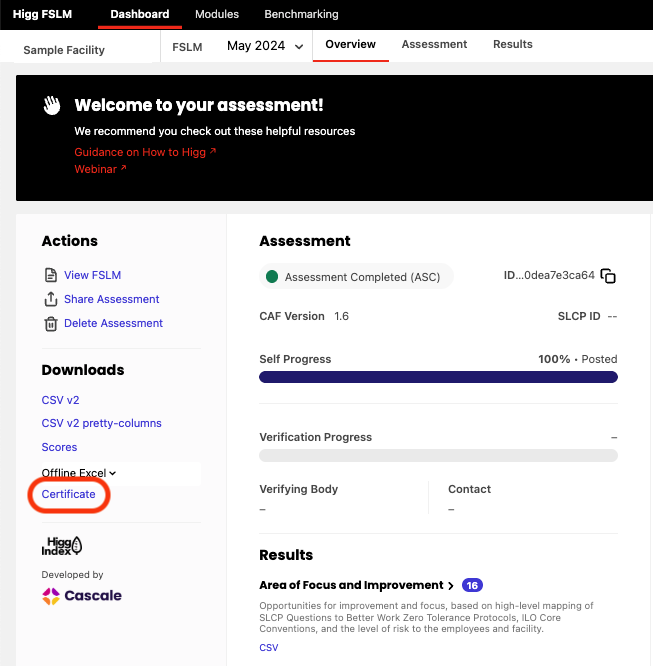This screenshot has width=653, height=666.
Task: Download the Results CSV link
Action: click(269, 647)
